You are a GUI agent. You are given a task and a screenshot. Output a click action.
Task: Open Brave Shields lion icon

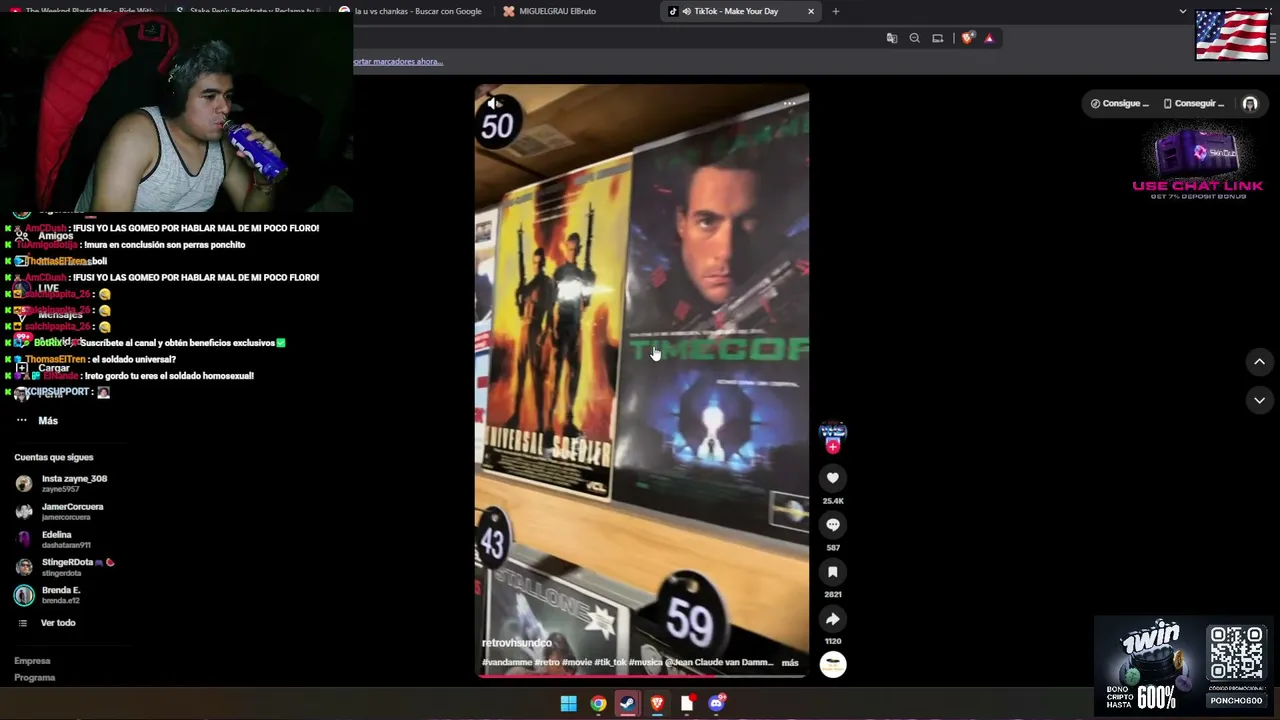click(x=967, y=38)
